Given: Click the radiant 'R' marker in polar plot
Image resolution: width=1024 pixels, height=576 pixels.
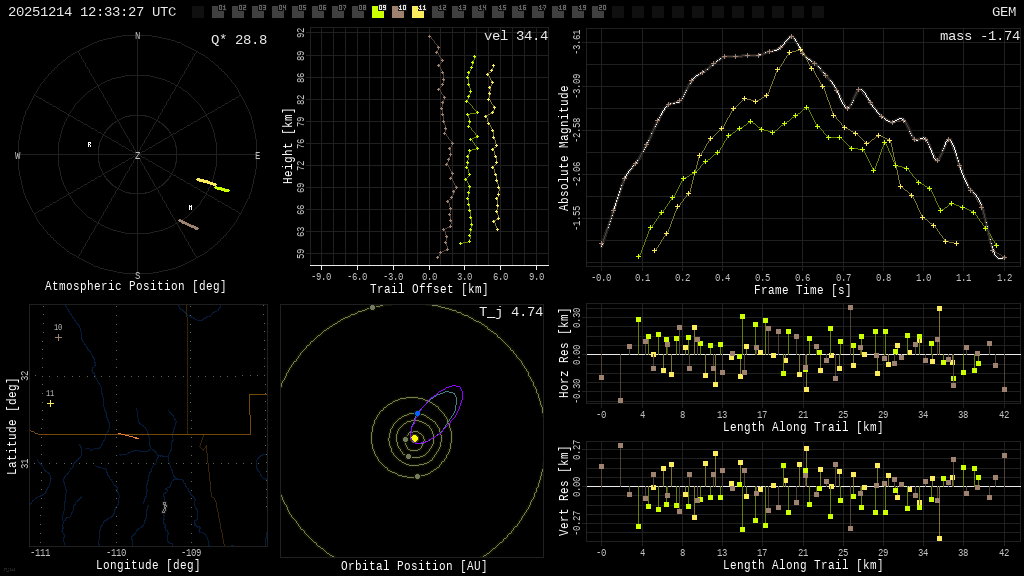Looking at the screenshot, I should tap(89, 145).
